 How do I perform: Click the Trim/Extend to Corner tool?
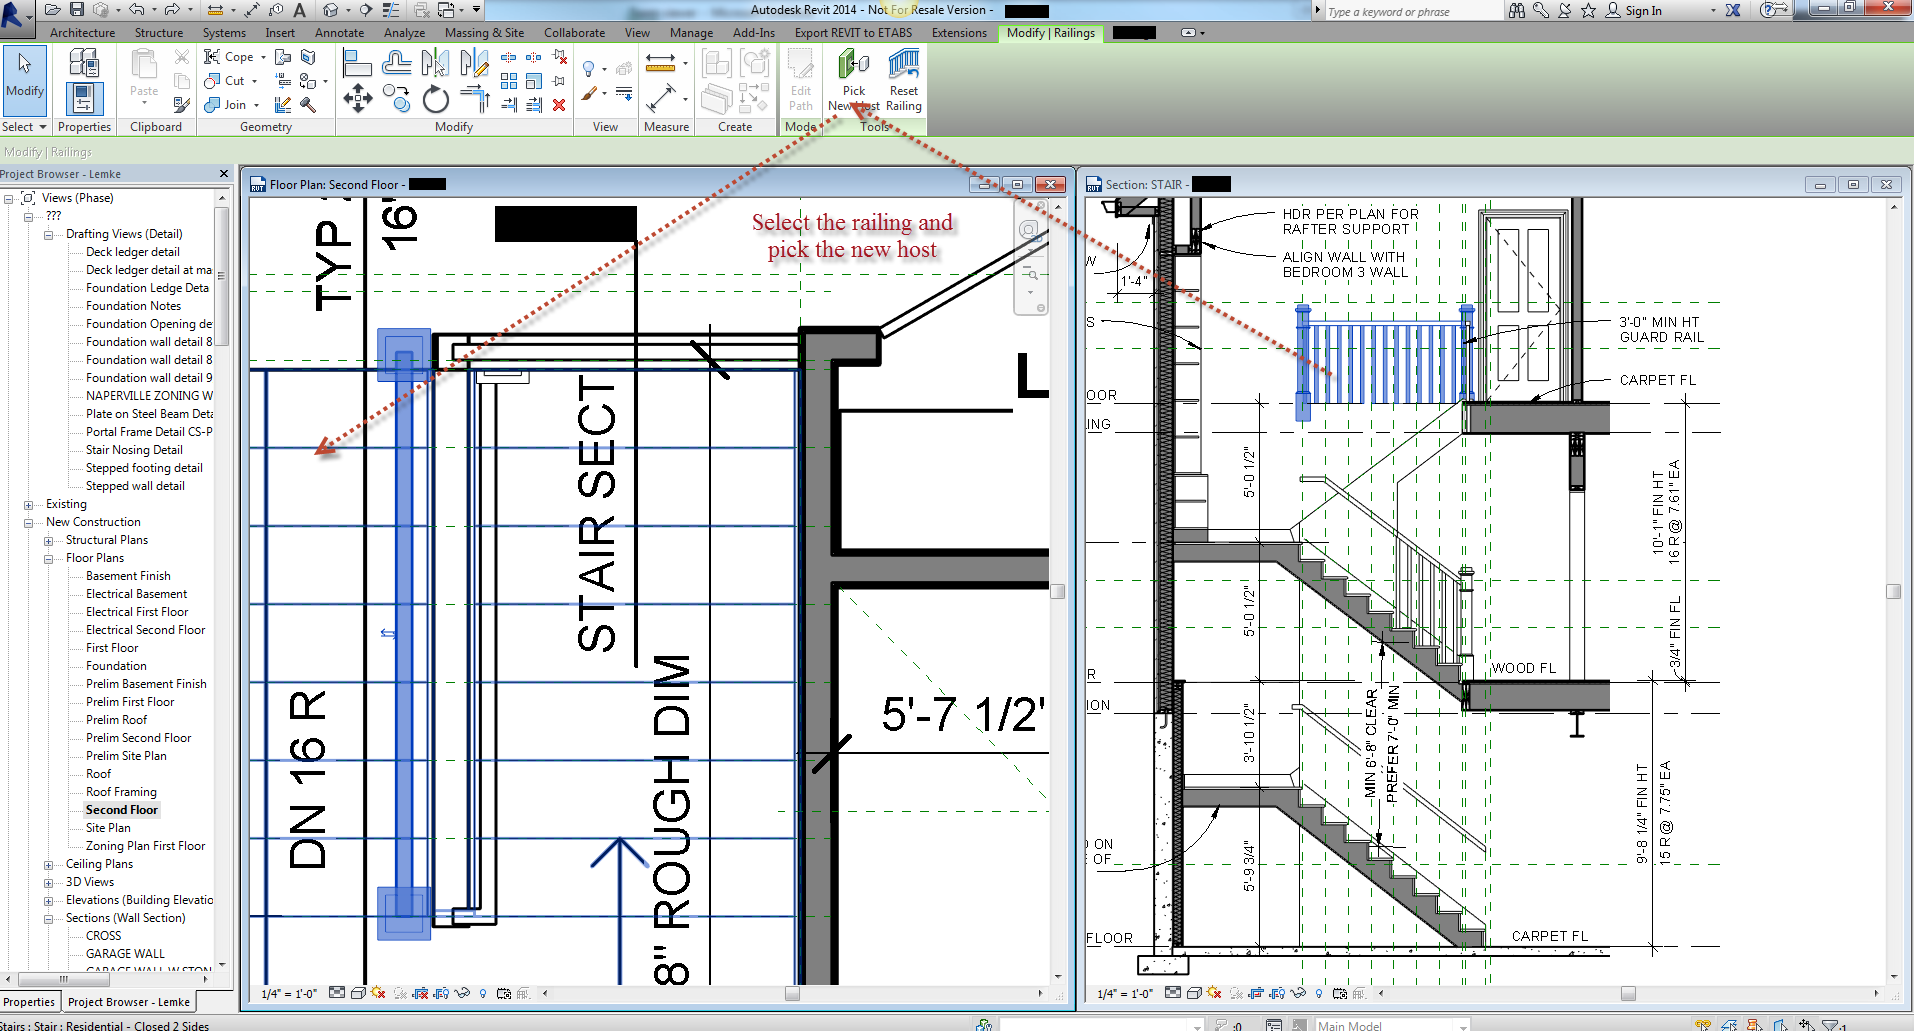[x=474, y=99]
